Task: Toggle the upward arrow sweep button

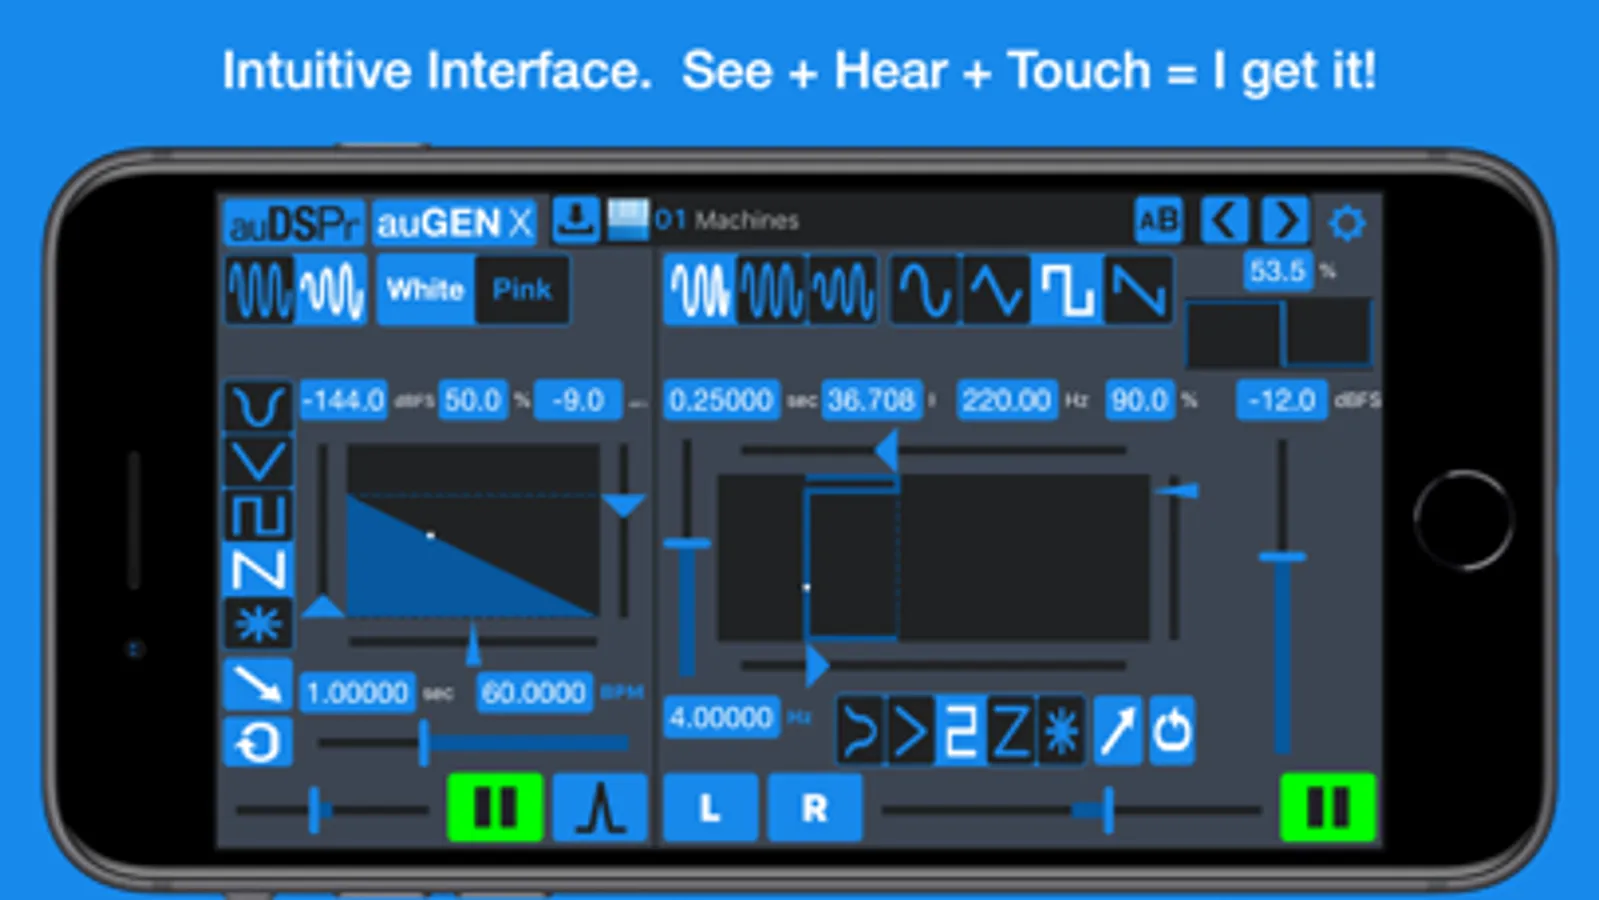Action: pyautogui.click(x=1117, y=731)
